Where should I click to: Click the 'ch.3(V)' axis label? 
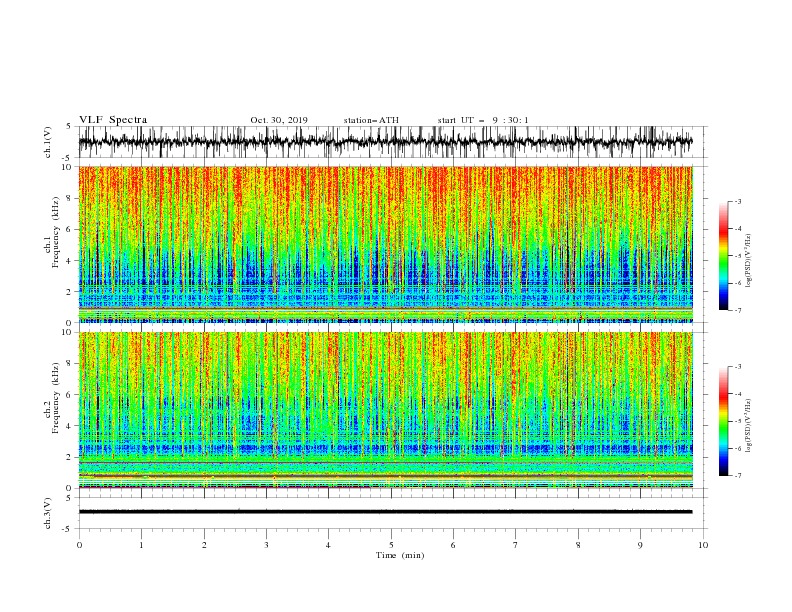pos(48,513)
